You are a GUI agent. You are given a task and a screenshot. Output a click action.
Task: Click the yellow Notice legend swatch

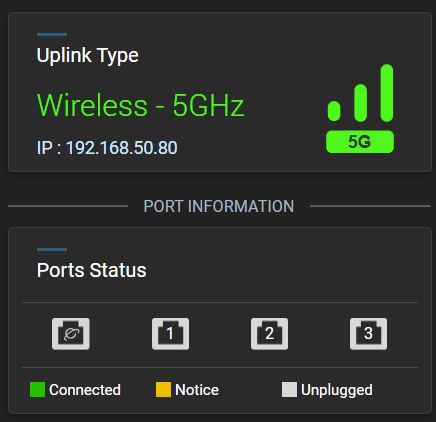pos(163,390)
